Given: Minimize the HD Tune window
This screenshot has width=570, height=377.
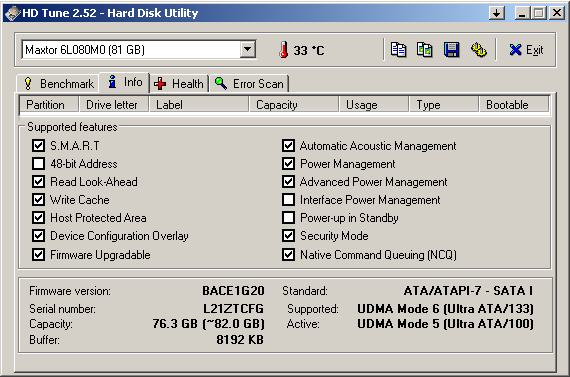Looking at the screenshot, I should pos(522,13).
